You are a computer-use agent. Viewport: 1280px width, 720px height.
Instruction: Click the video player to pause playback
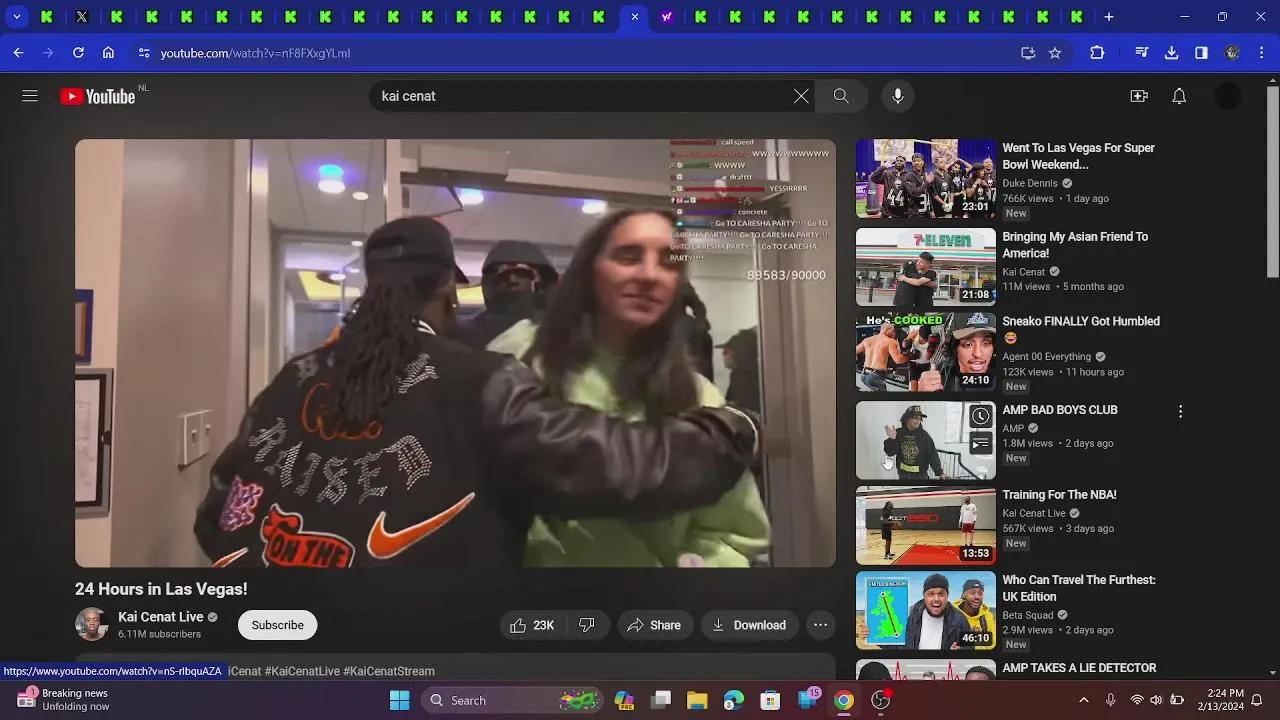pyautogui.click(x=455, y=353)
